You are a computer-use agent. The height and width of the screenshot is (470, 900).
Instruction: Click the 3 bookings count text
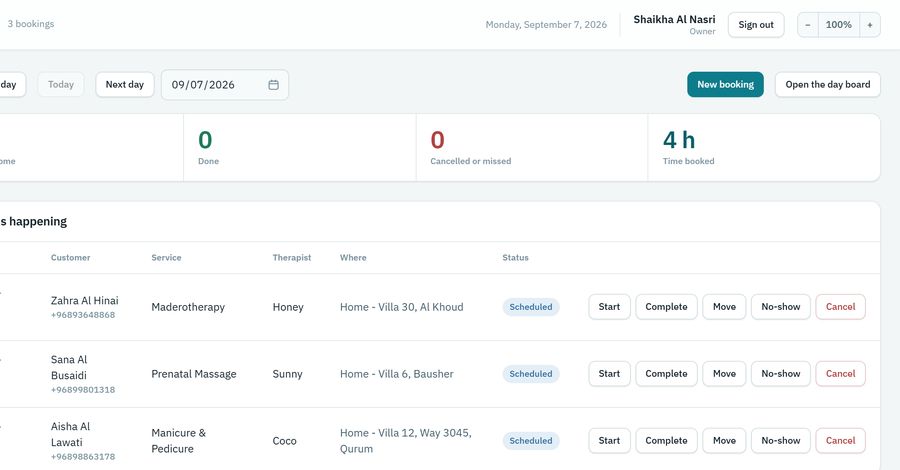[x=31, y=24]
